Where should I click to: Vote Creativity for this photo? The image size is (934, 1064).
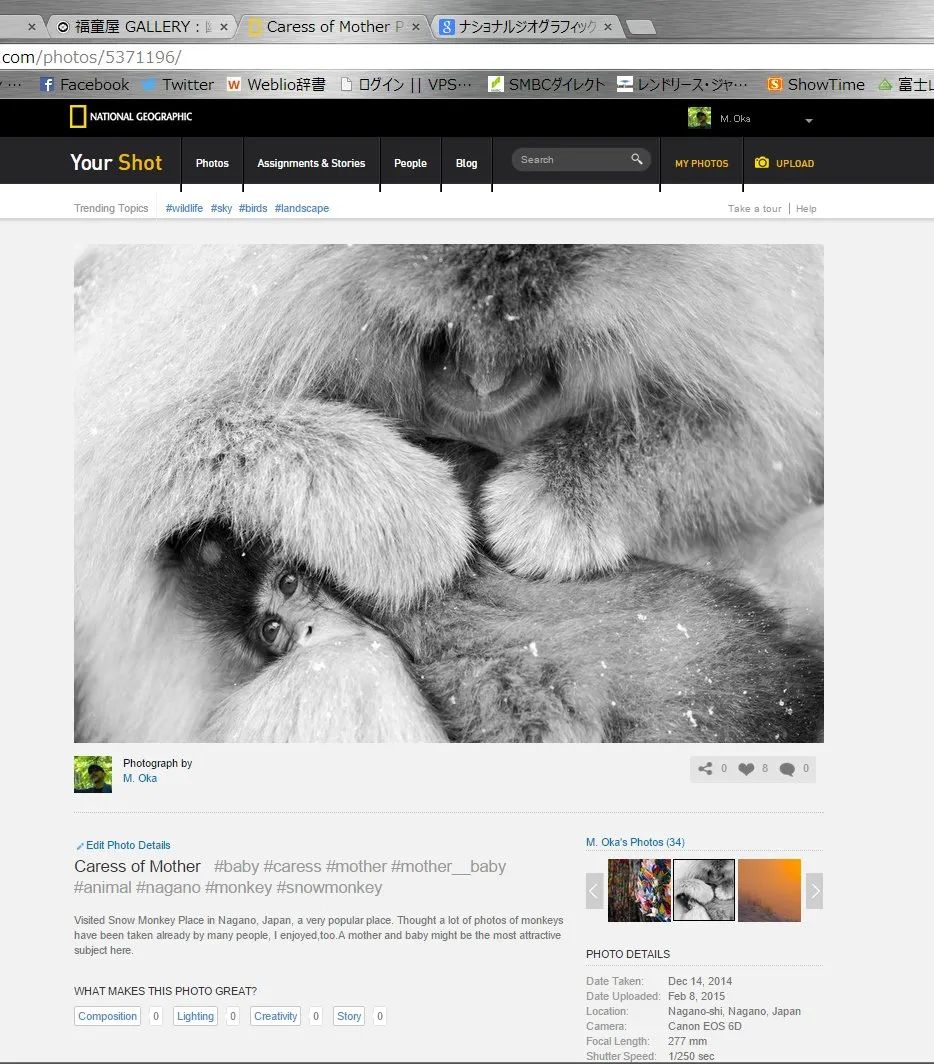pyautogui.click(x=276, y=1016)
